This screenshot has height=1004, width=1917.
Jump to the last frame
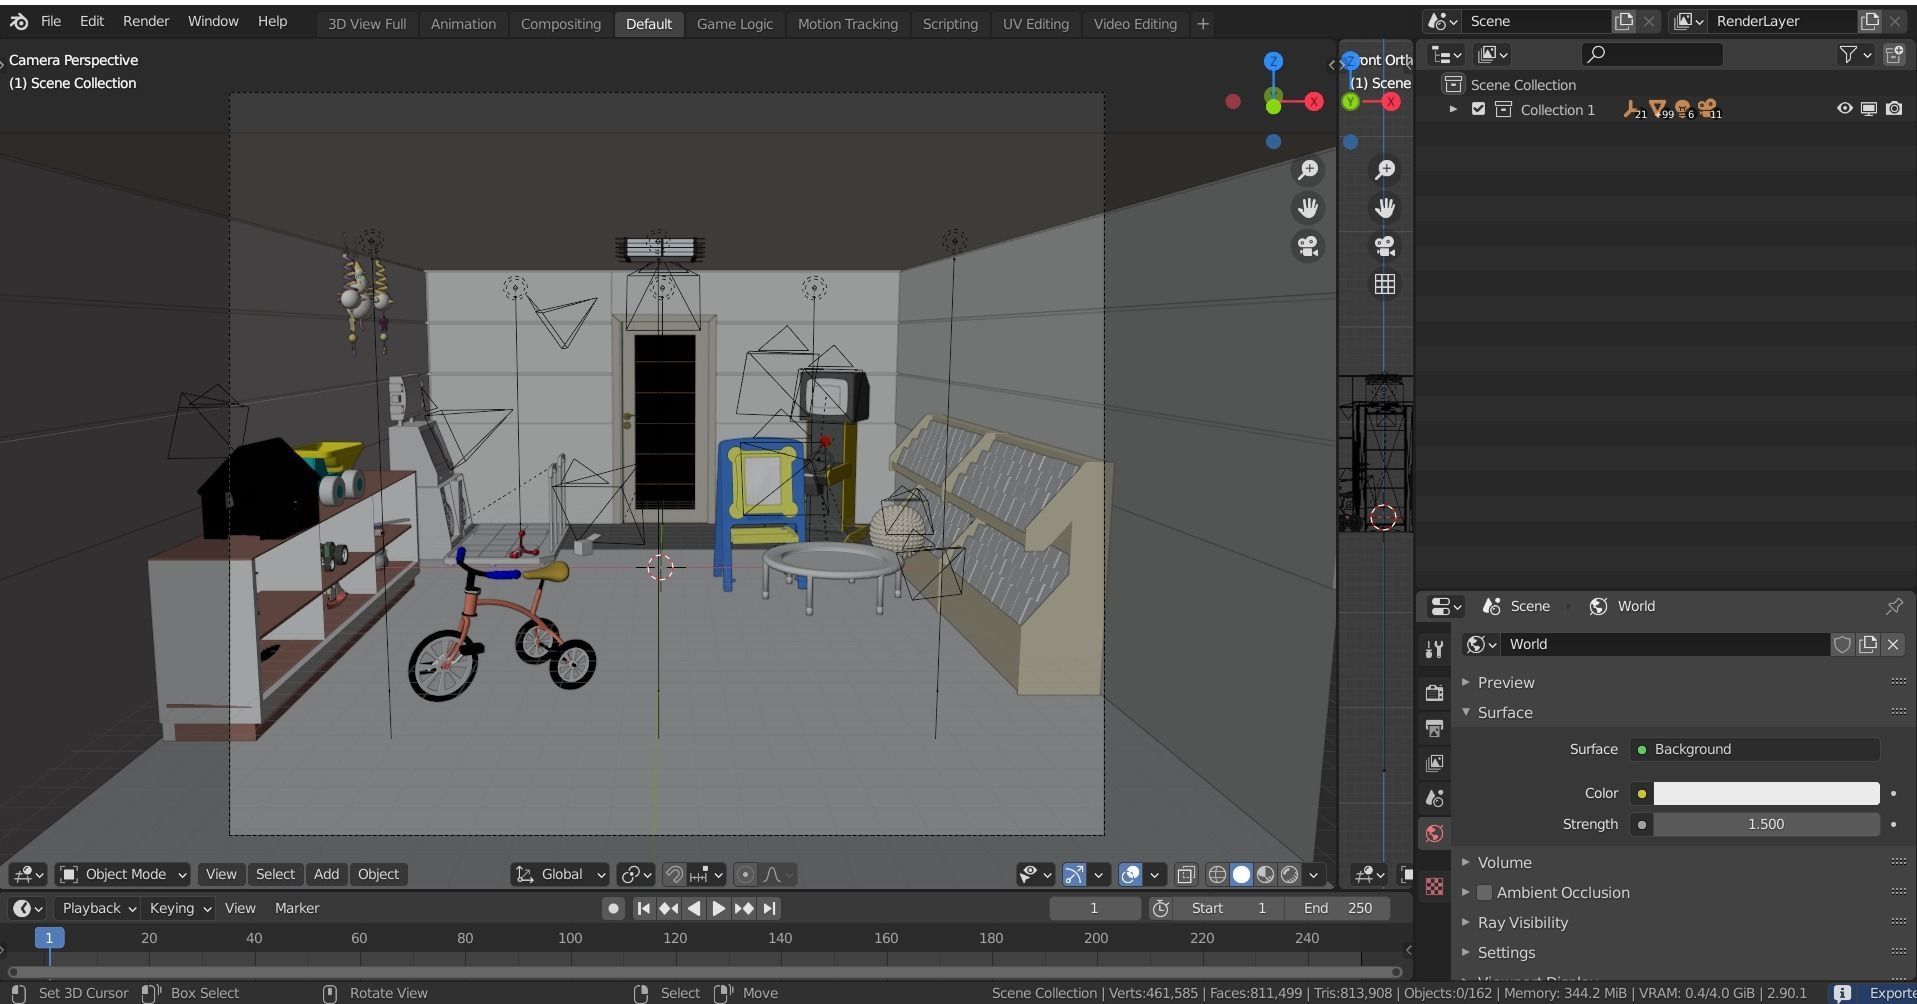pos(768,908)
